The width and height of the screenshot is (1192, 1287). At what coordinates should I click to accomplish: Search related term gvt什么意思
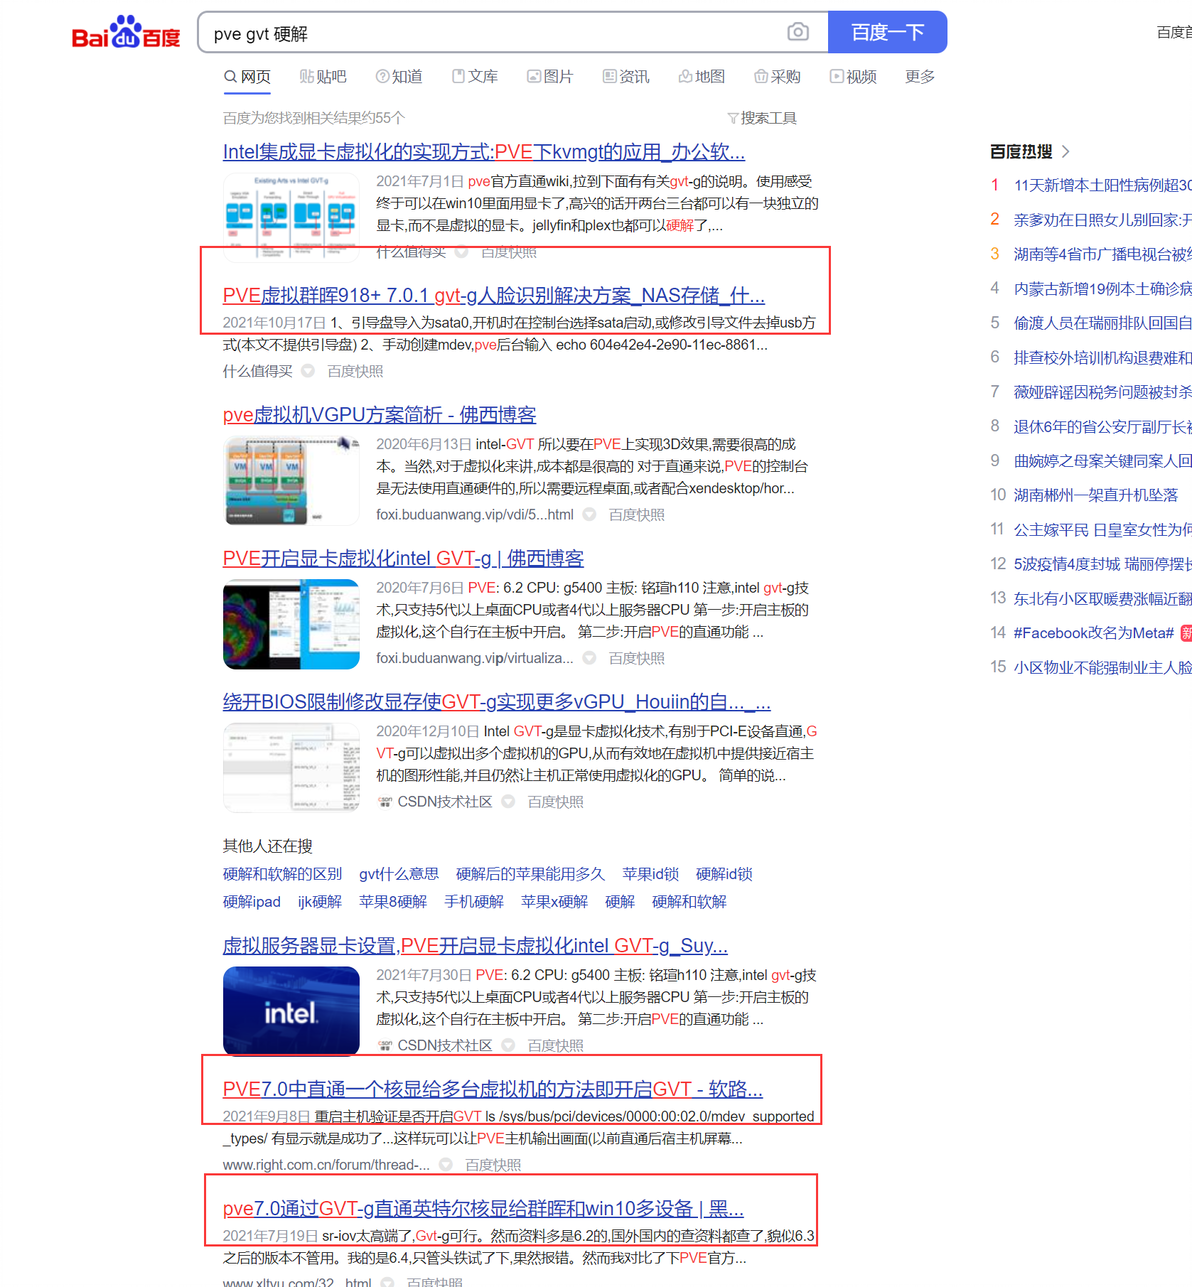[399, 874]
